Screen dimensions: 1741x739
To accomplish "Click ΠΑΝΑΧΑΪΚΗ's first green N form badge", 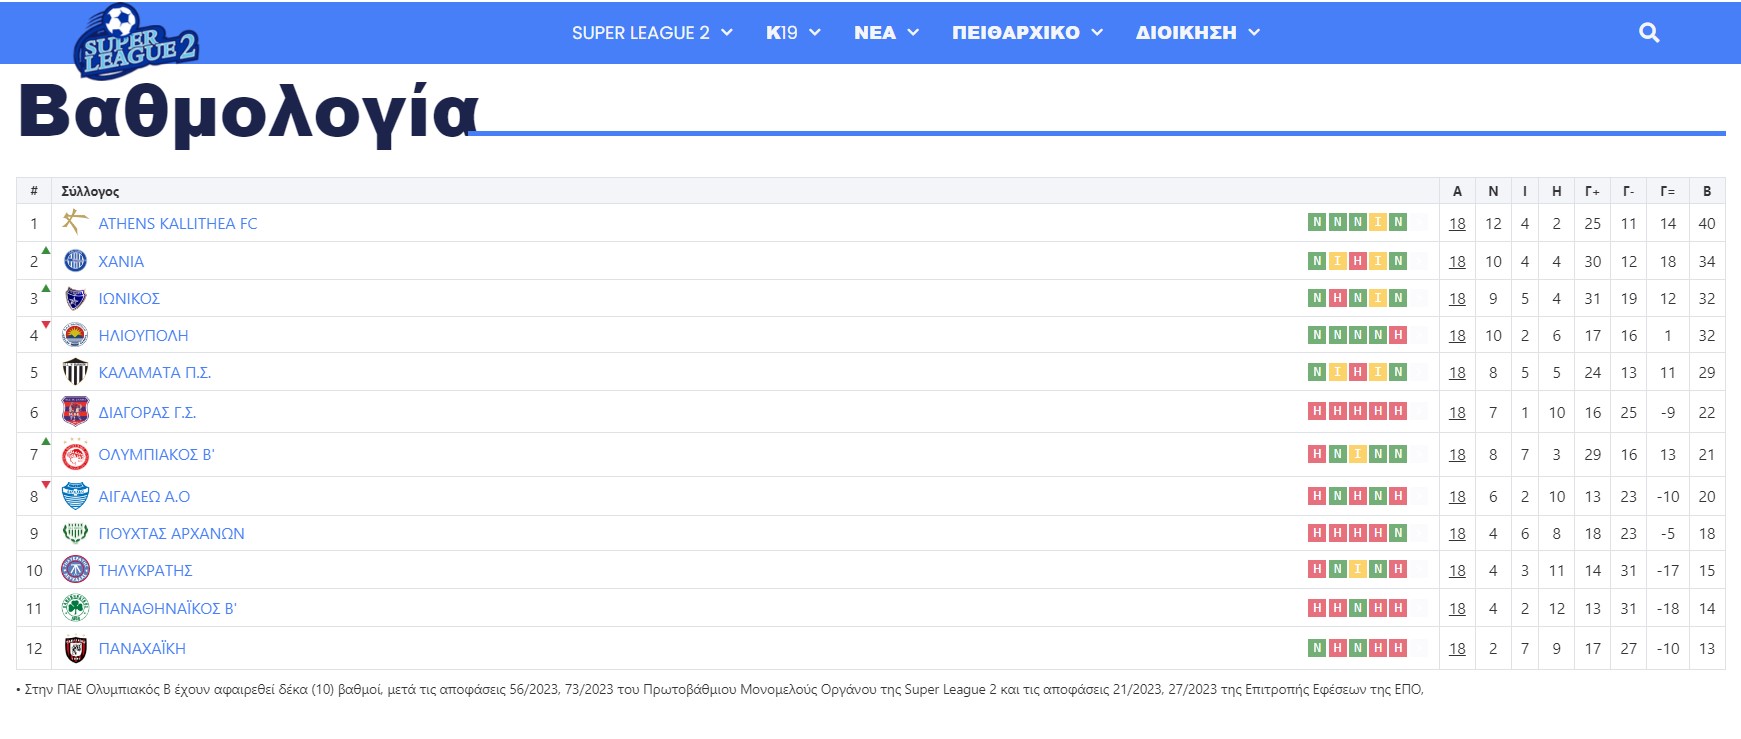I will (1317, 648).
